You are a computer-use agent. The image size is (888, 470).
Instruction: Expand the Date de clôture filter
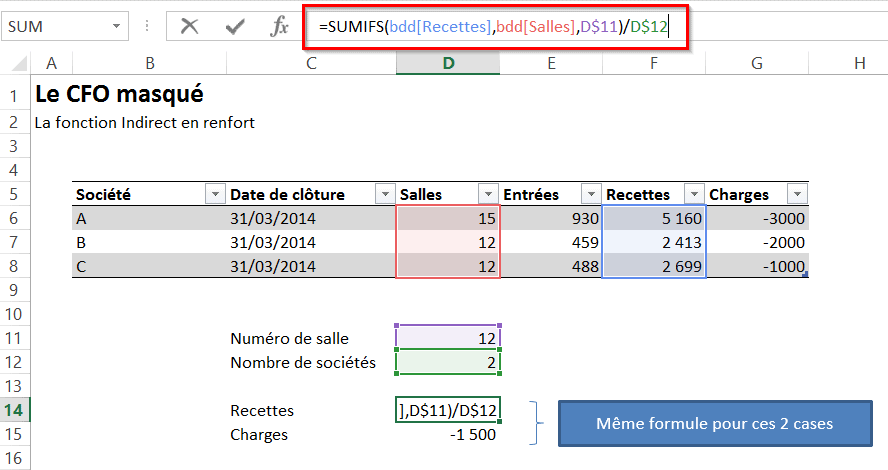pos(383,194)
